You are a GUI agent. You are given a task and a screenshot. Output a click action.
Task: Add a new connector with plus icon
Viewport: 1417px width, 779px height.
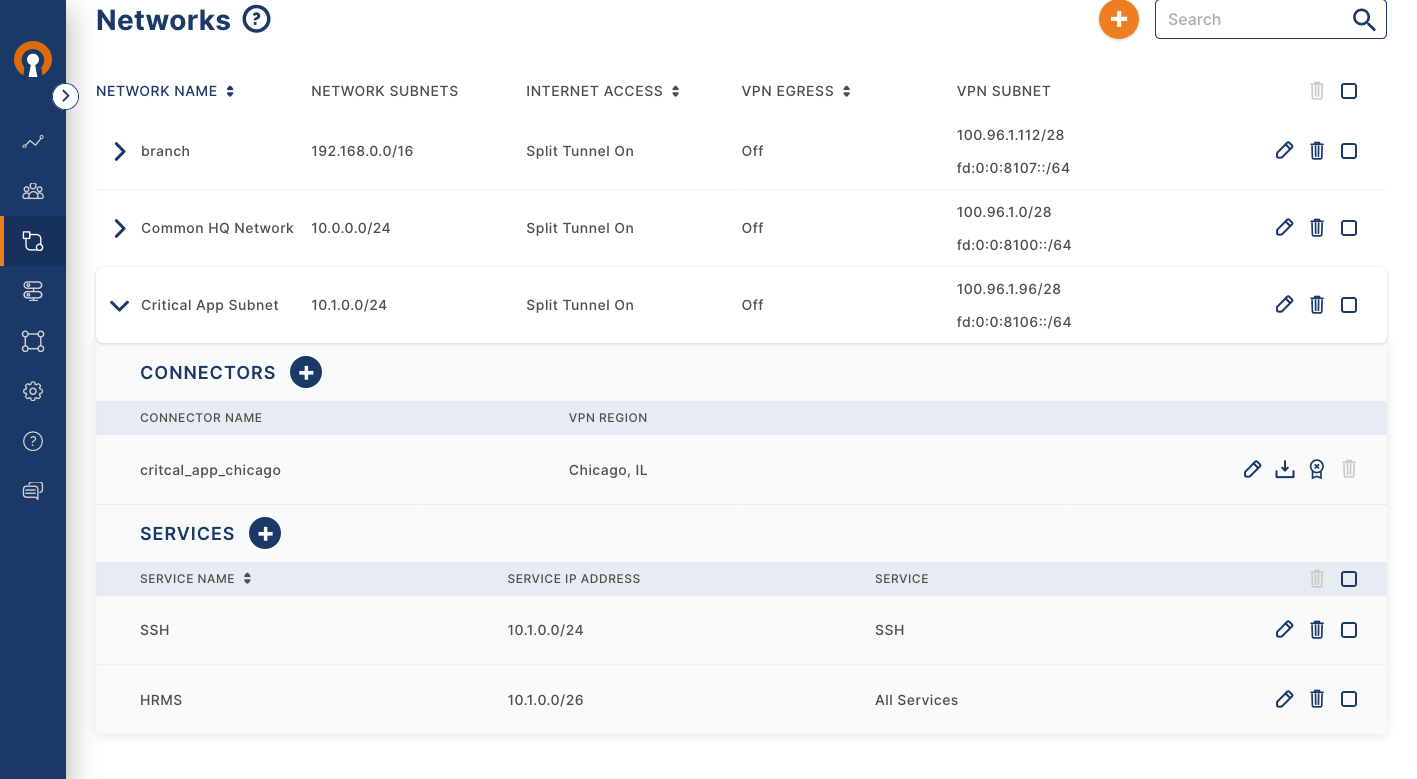tap(306, 373)
